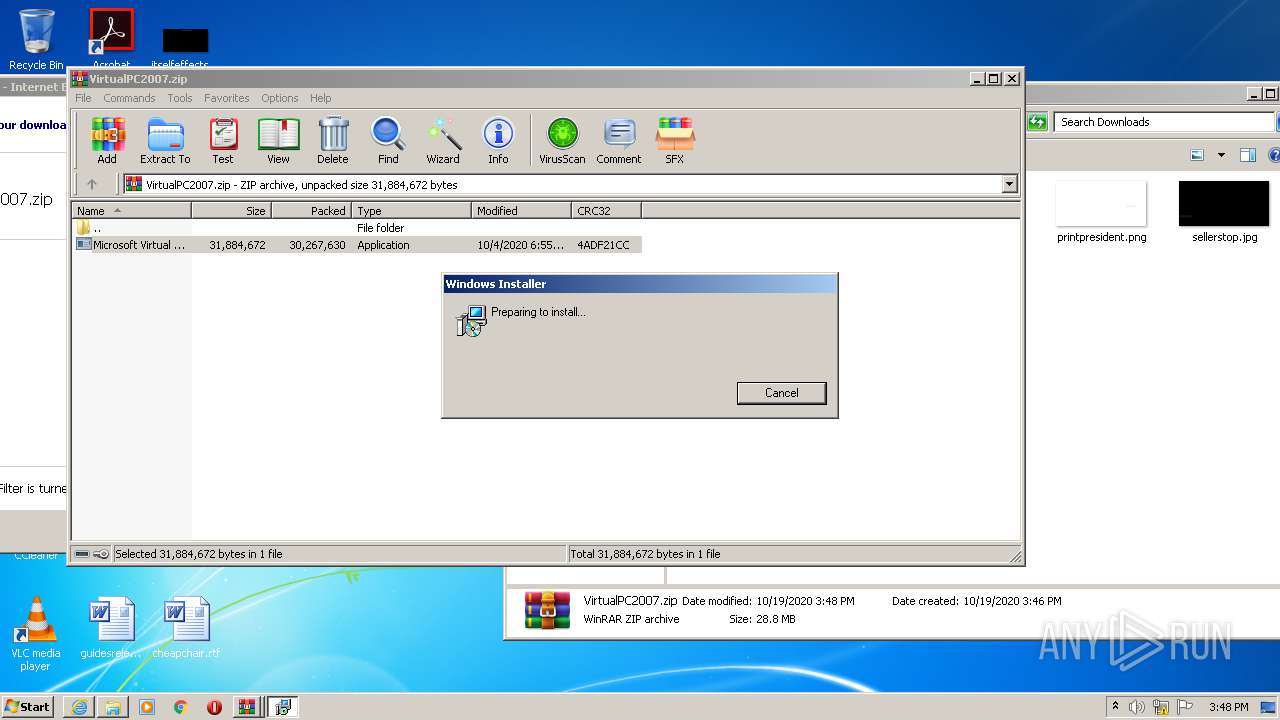1280x720 pixels.
Task: Click the SFX toolbar icon
Action: [675, 140]
